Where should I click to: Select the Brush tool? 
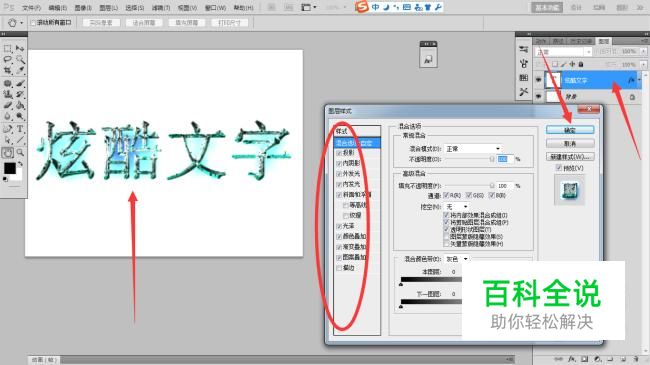click(x=20, y=83)
